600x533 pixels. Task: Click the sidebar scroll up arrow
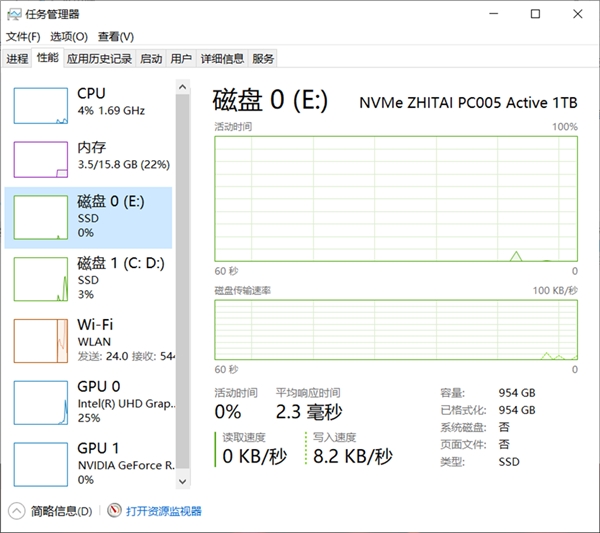[x=183, y=87]
